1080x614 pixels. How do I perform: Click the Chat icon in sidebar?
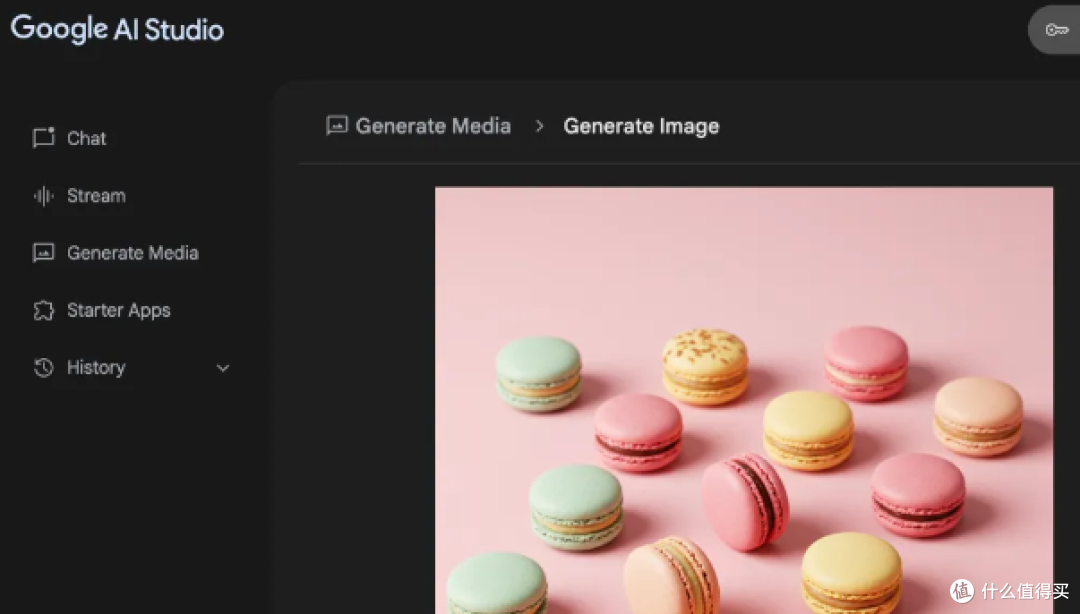pos(43,138)
